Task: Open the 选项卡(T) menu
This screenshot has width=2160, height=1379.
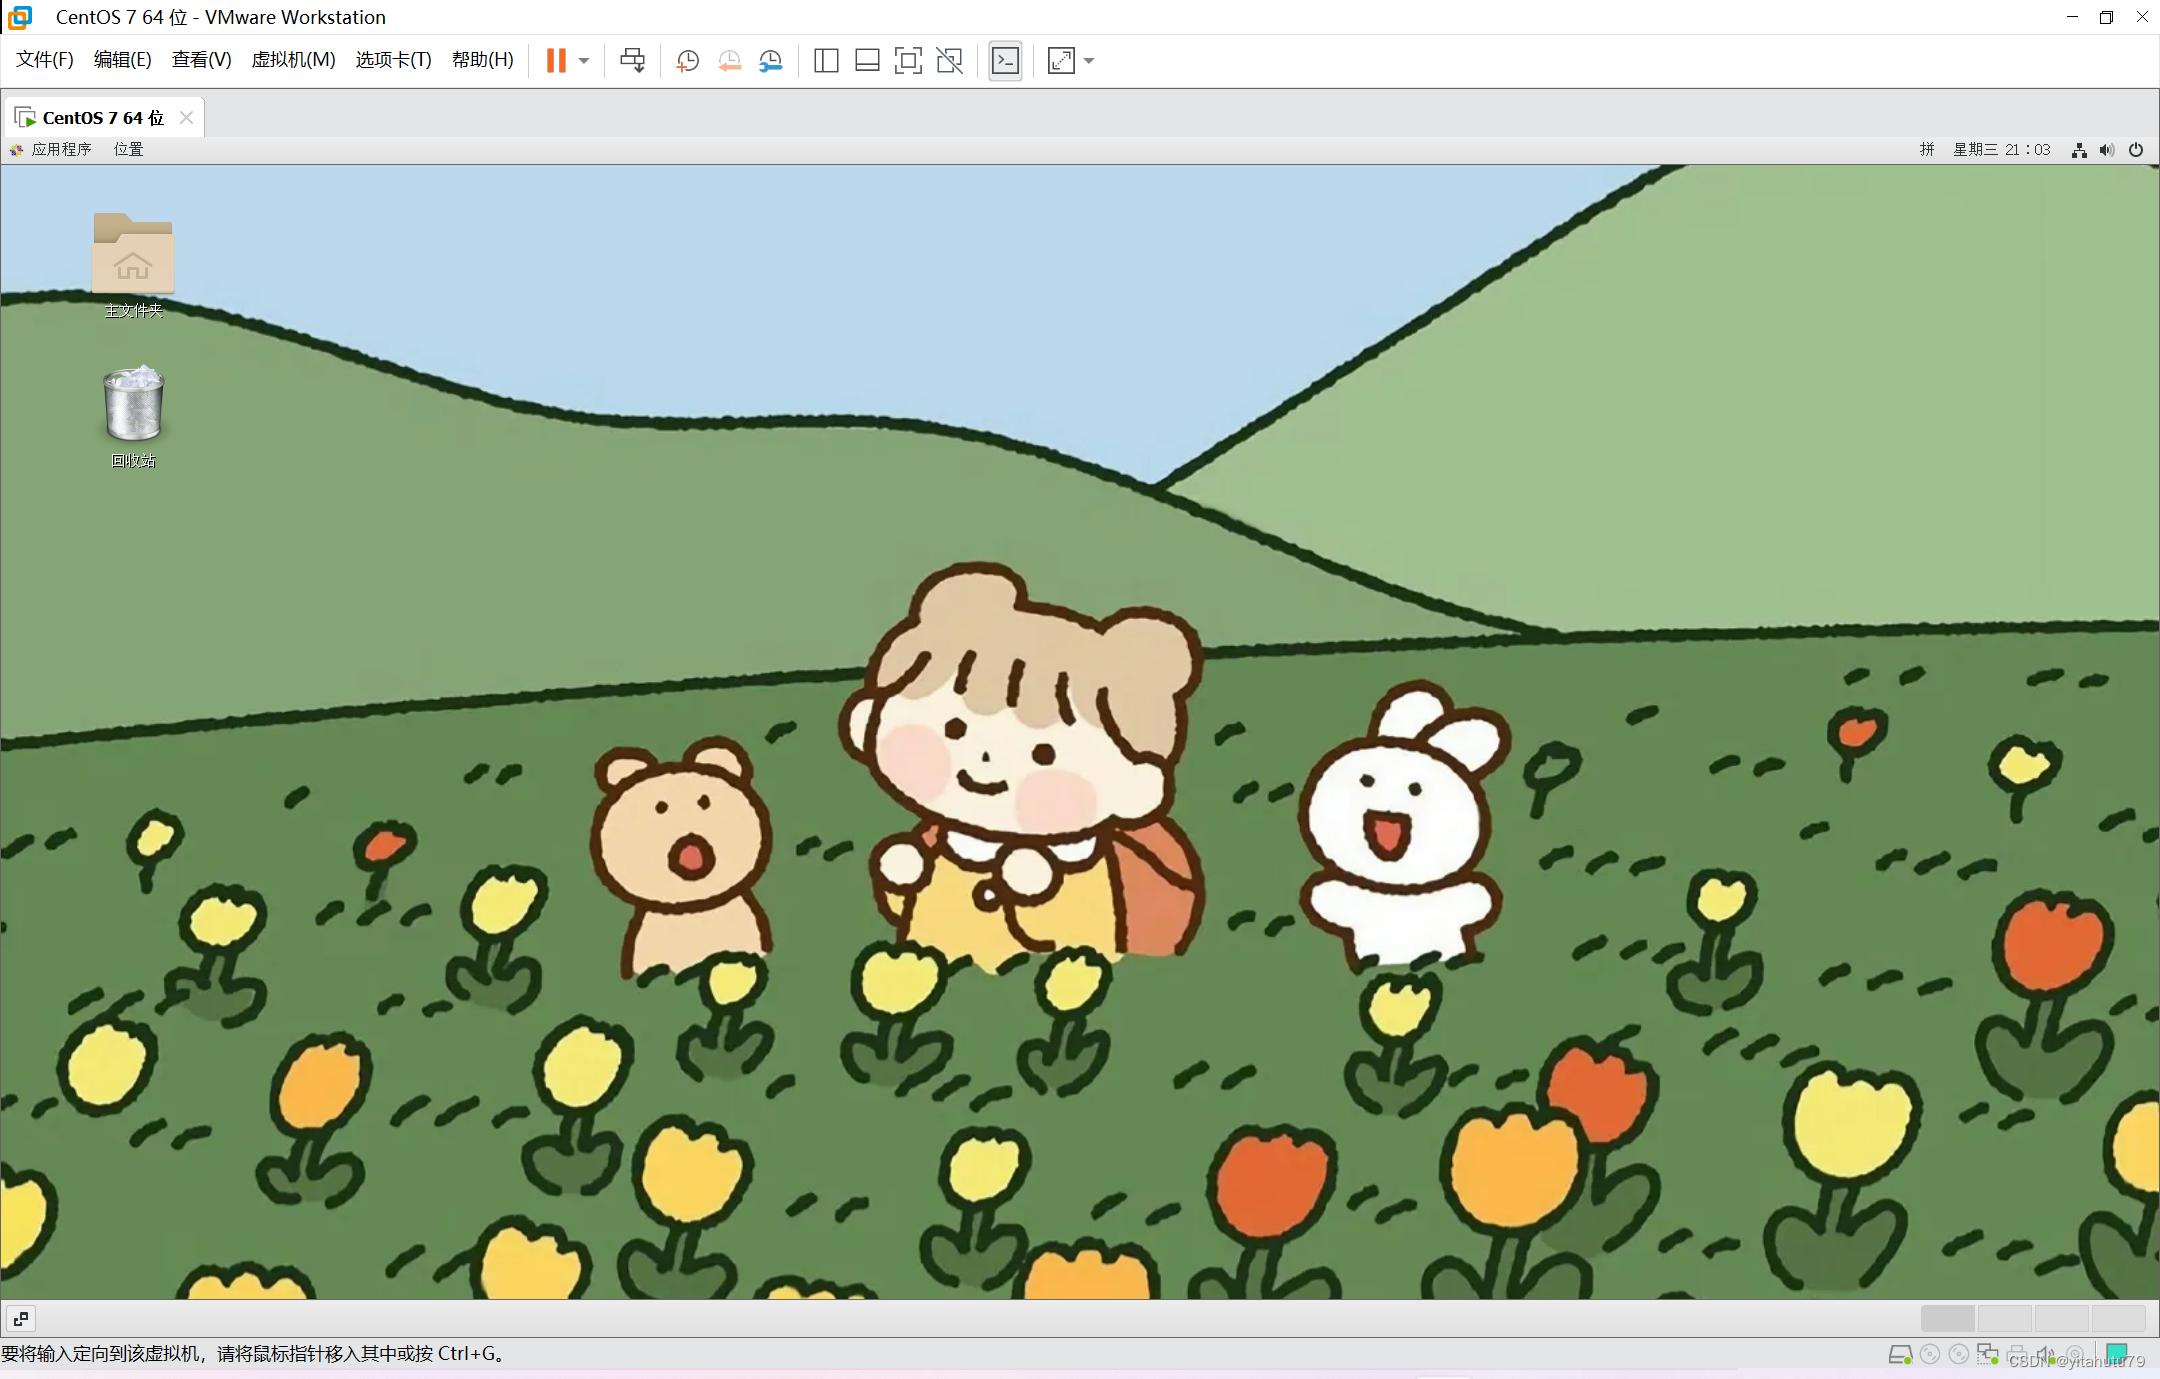Action: click(x=393, y=60)
